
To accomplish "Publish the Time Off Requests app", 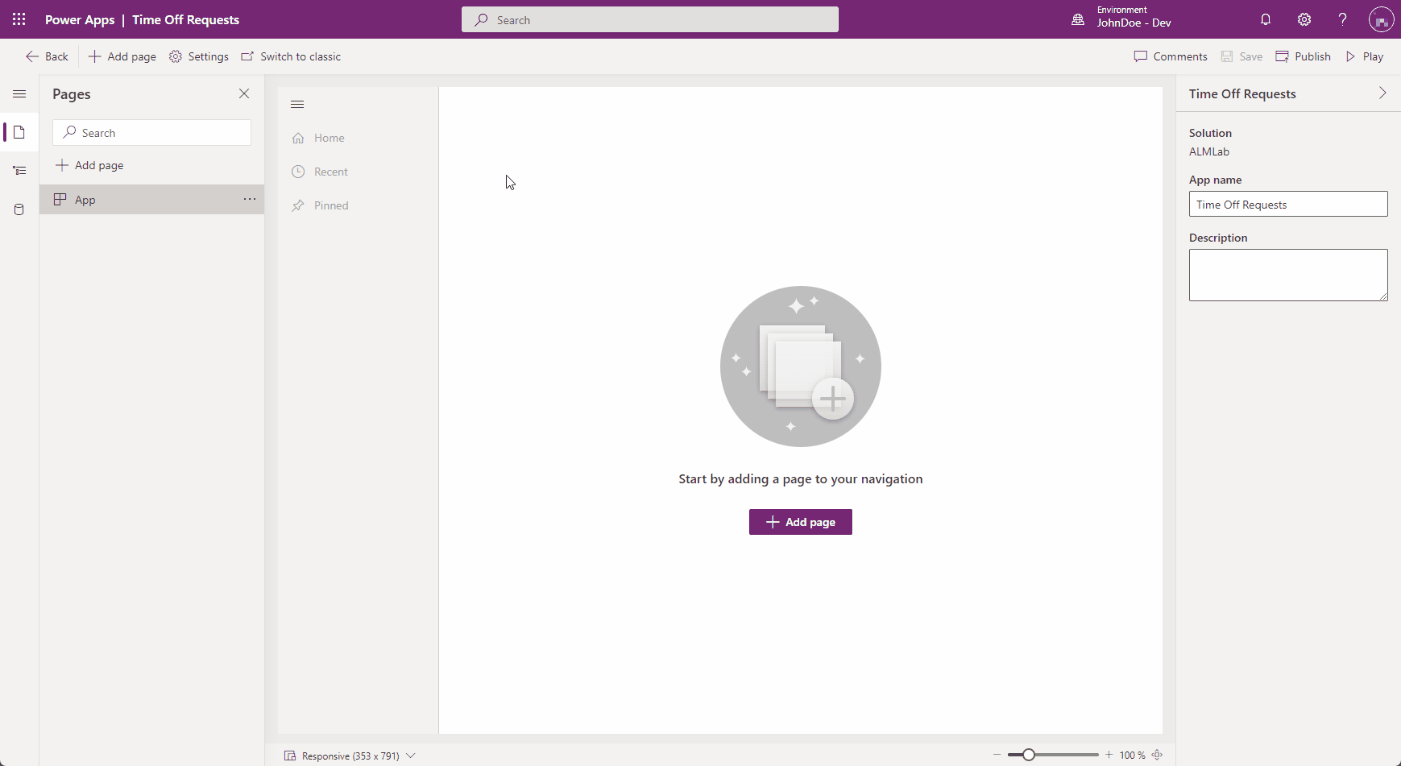I will [x=1302, y=56].
